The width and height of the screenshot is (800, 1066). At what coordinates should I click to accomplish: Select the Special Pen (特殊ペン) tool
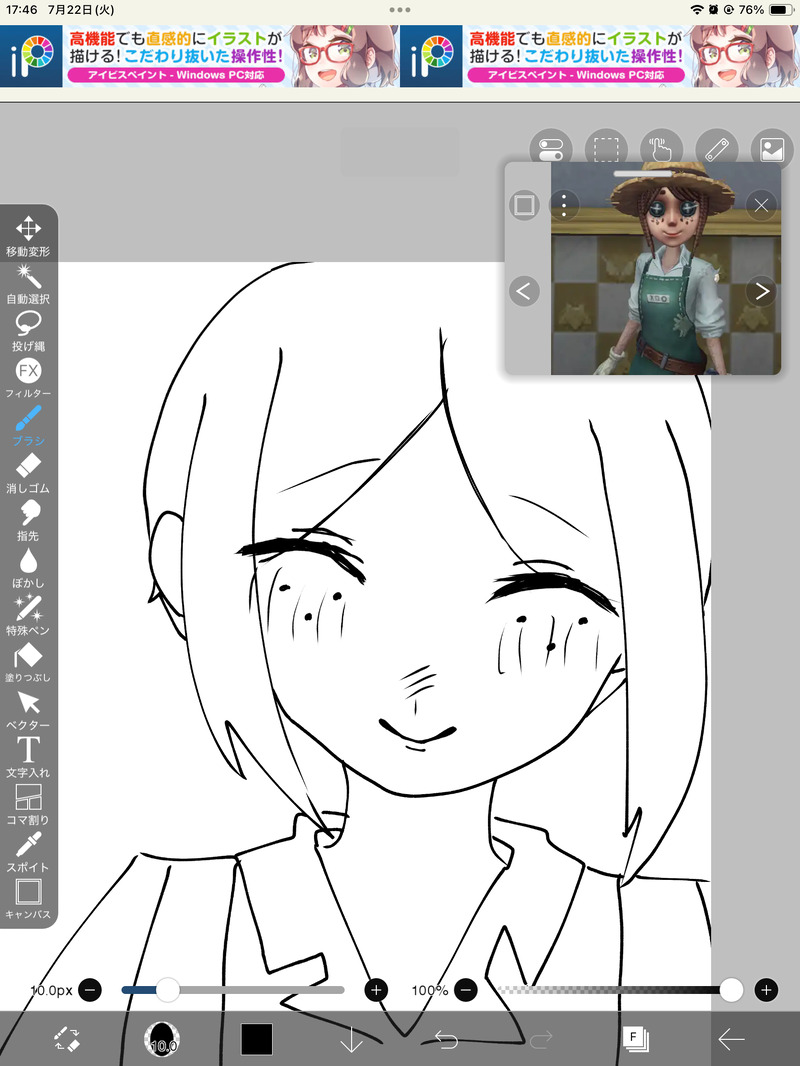(x=28, y=615)
